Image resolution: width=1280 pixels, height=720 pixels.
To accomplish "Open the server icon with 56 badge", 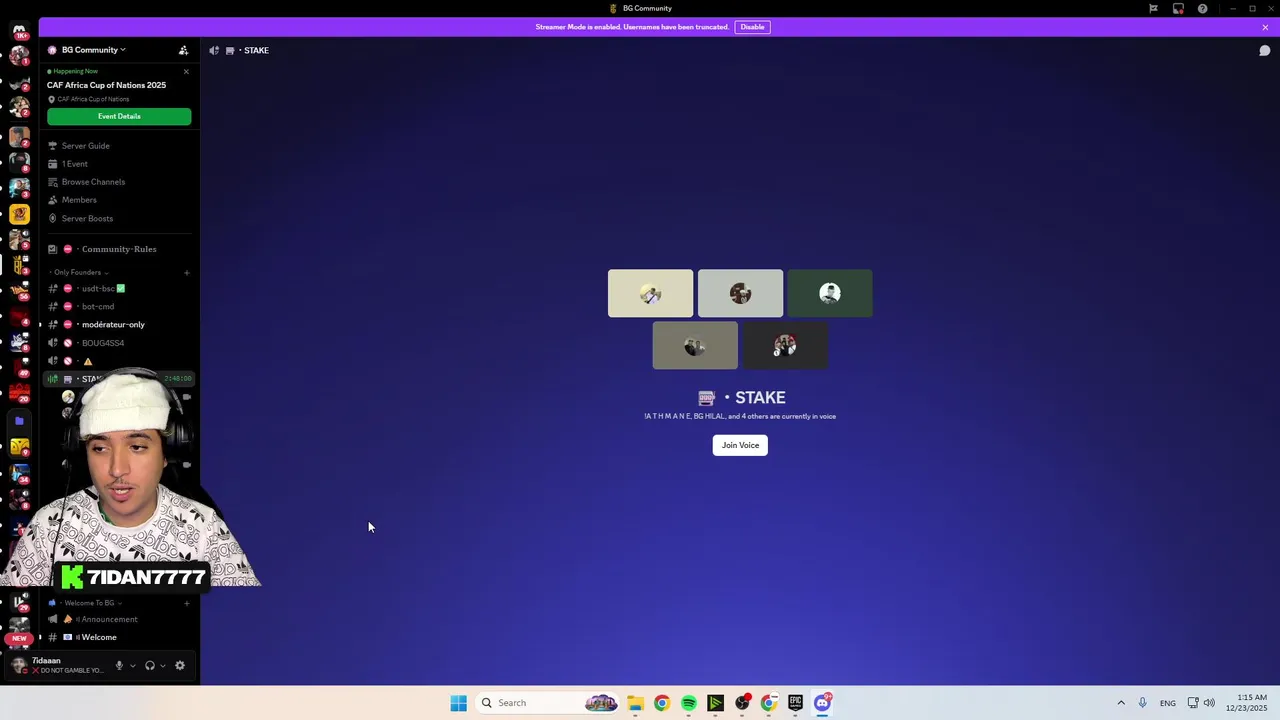I will click(19, 290).
